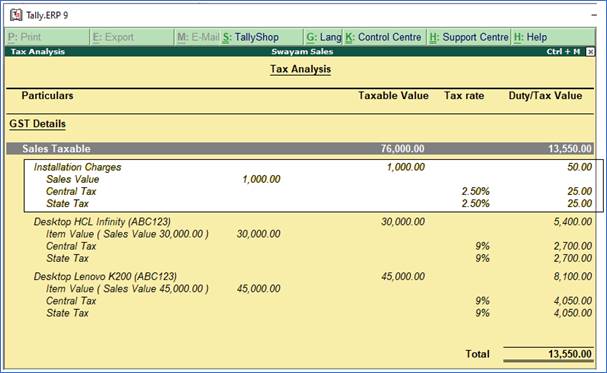Click the Particulars column header
Screen dimensions: 607x373
tap(47, 96)
